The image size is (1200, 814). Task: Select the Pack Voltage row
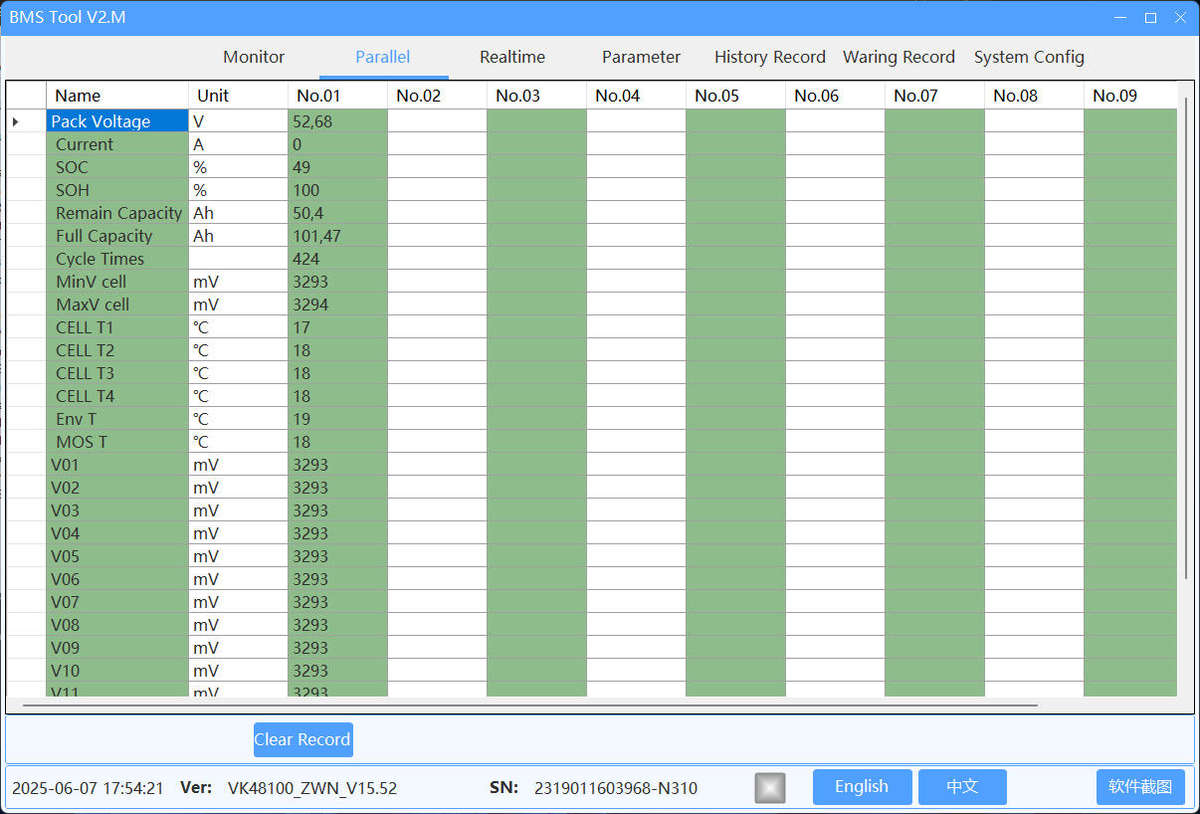[117, 121]
